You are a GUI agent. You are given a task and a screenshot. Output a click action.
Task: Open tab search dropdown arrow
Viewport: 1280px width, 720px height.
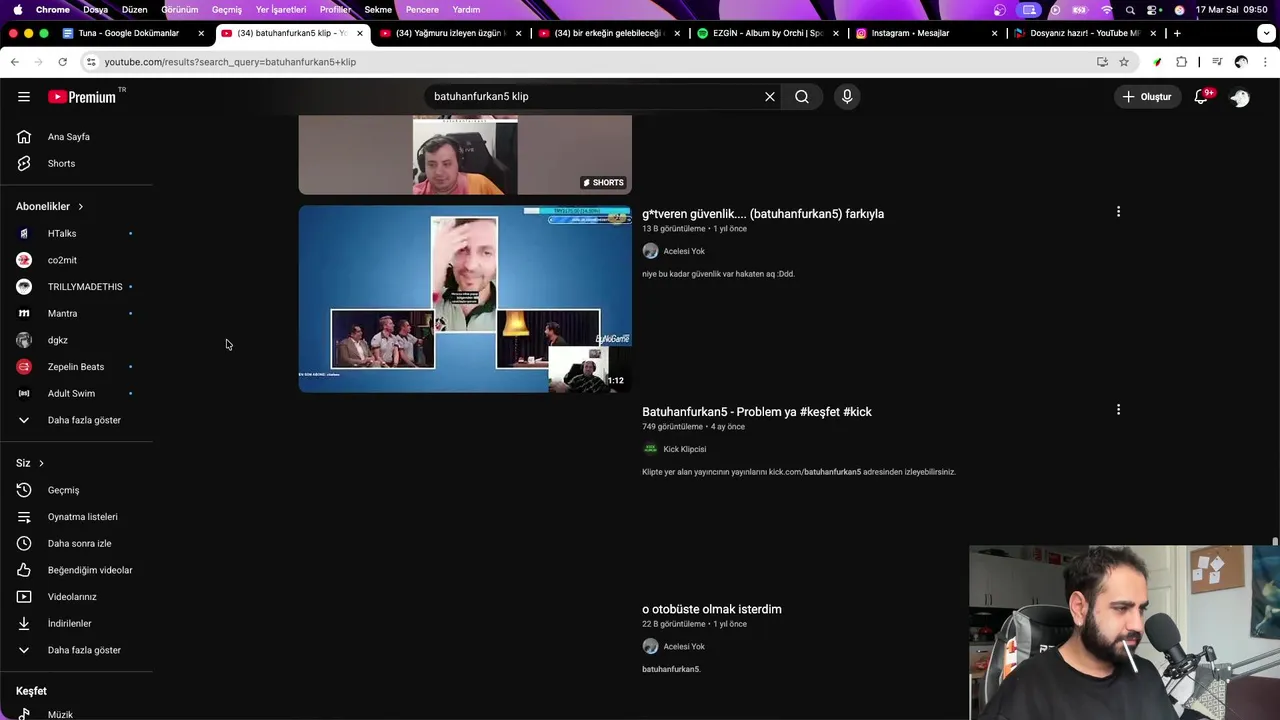click(x=1266, y=33)
